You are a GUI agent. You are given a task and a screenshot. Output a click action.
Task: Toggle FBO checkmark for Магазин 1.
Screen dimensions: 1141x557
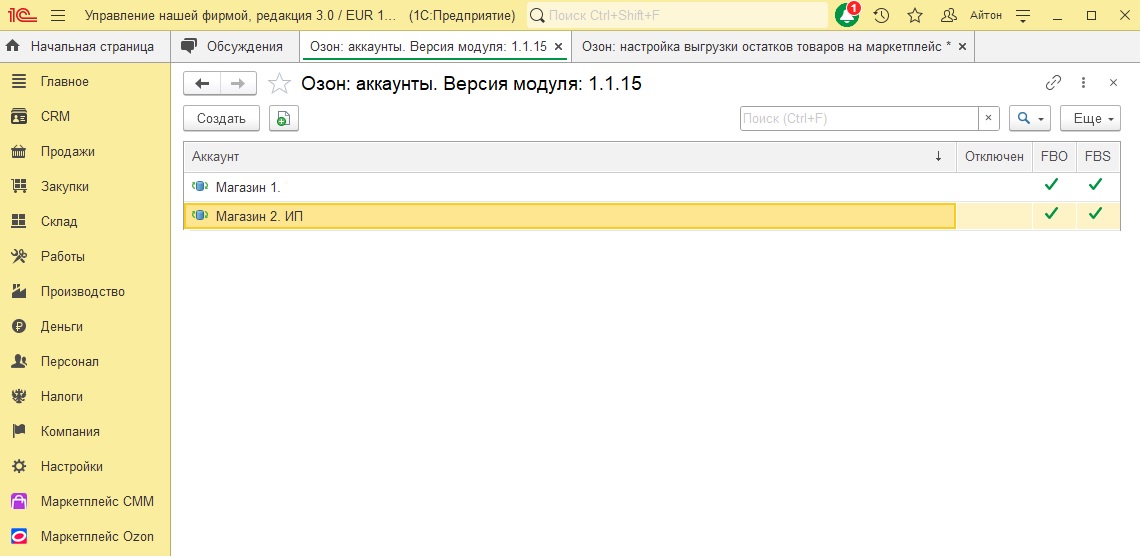click(x=1051, y=185)
